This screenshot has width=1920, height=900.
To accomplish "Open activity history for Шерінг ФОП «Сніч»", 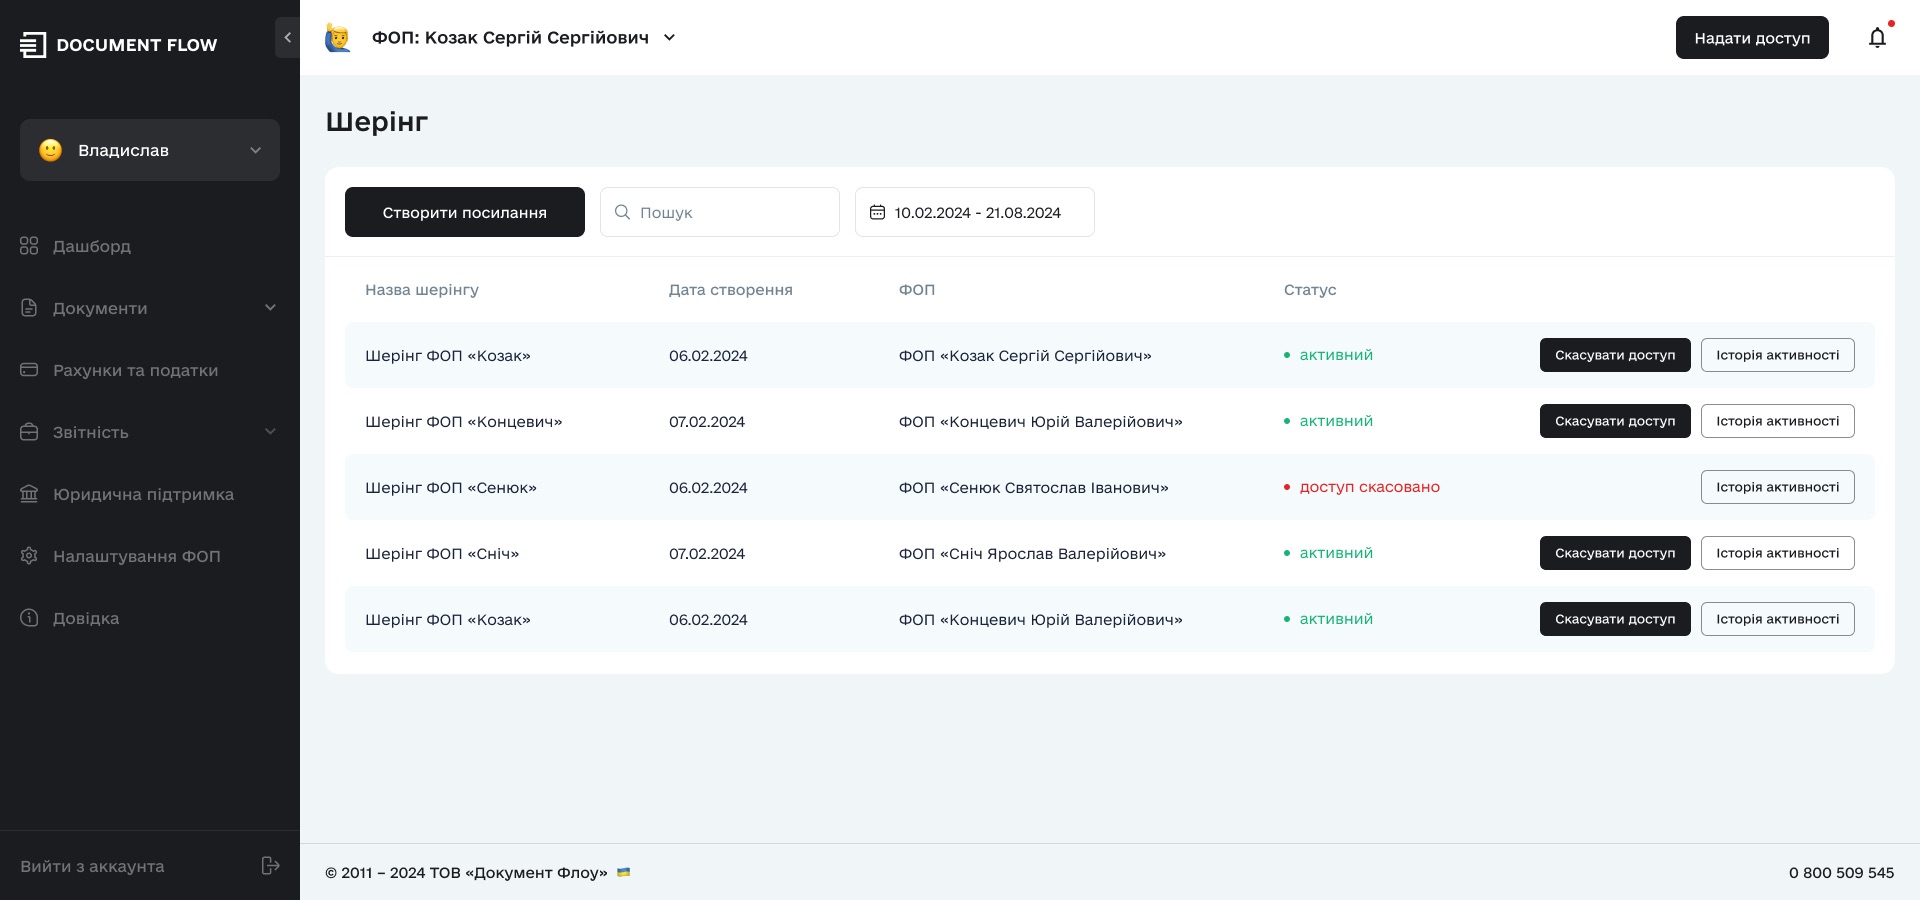I will point(1778,553).
